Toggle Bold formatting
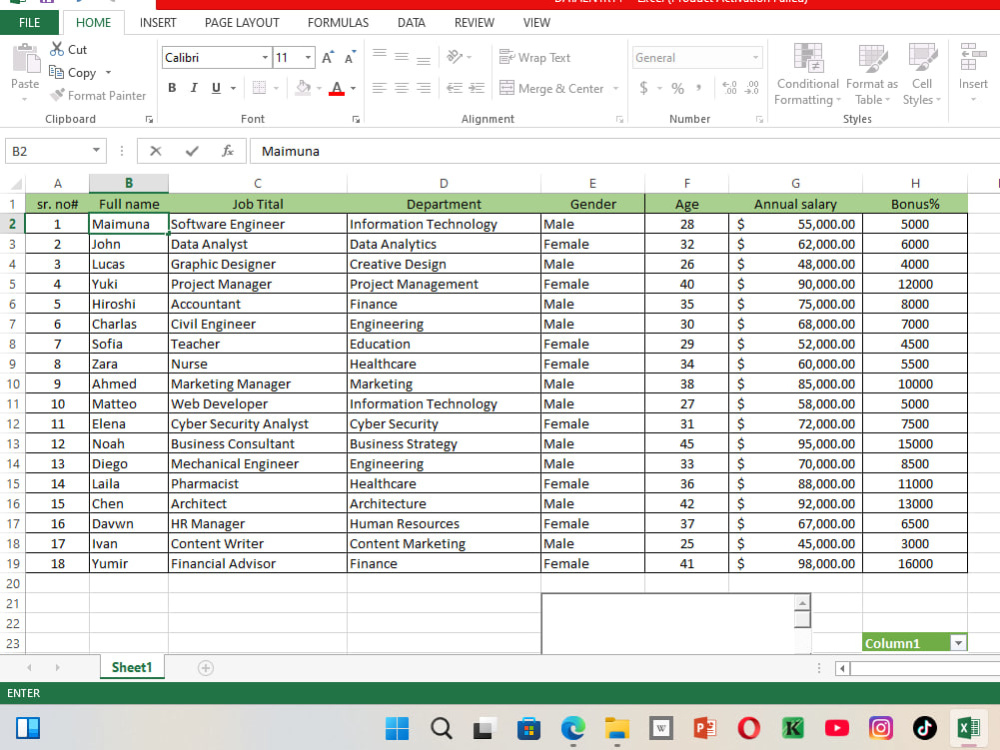This screenshot has height=750, width=1000. click(x=172, y=87)
